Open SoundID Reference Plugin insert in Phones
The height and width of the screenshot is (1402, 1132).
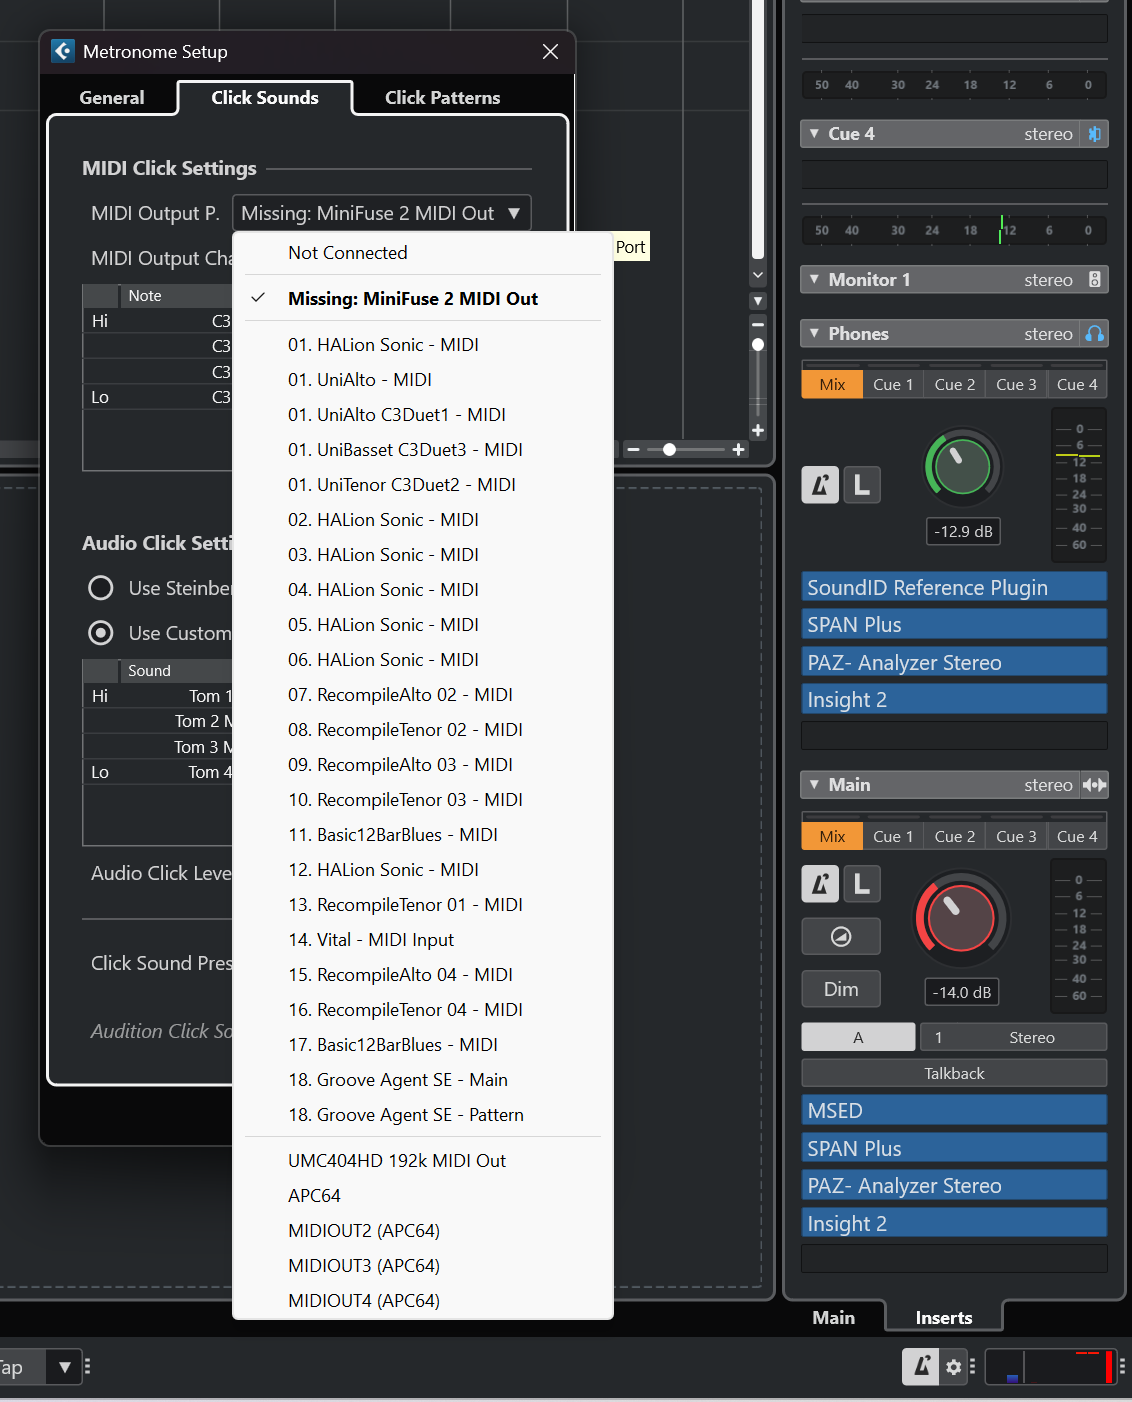(954, 587)
